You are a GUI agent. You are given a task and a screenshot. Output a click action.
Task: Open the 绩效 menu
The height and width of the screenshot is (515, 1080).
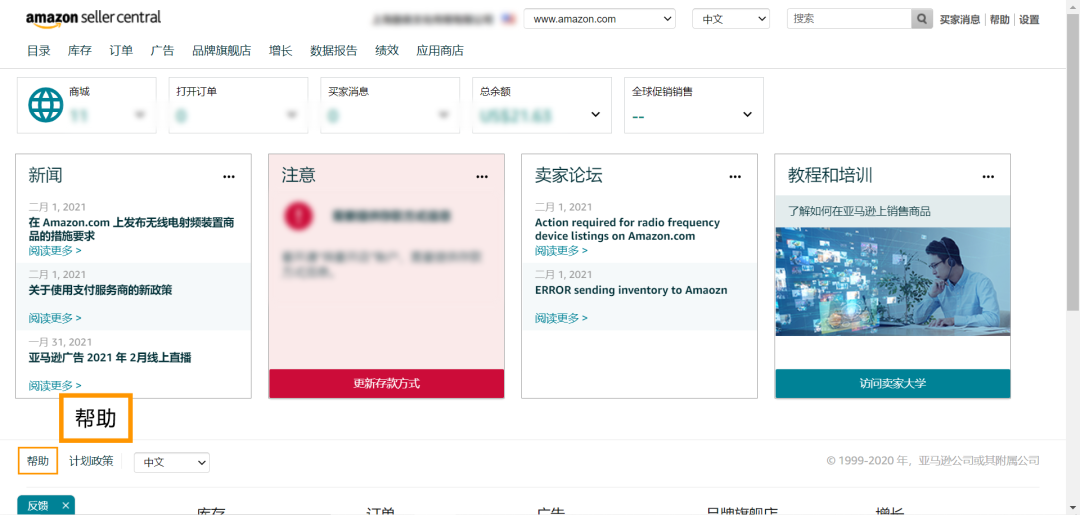(x=387, y=50)
